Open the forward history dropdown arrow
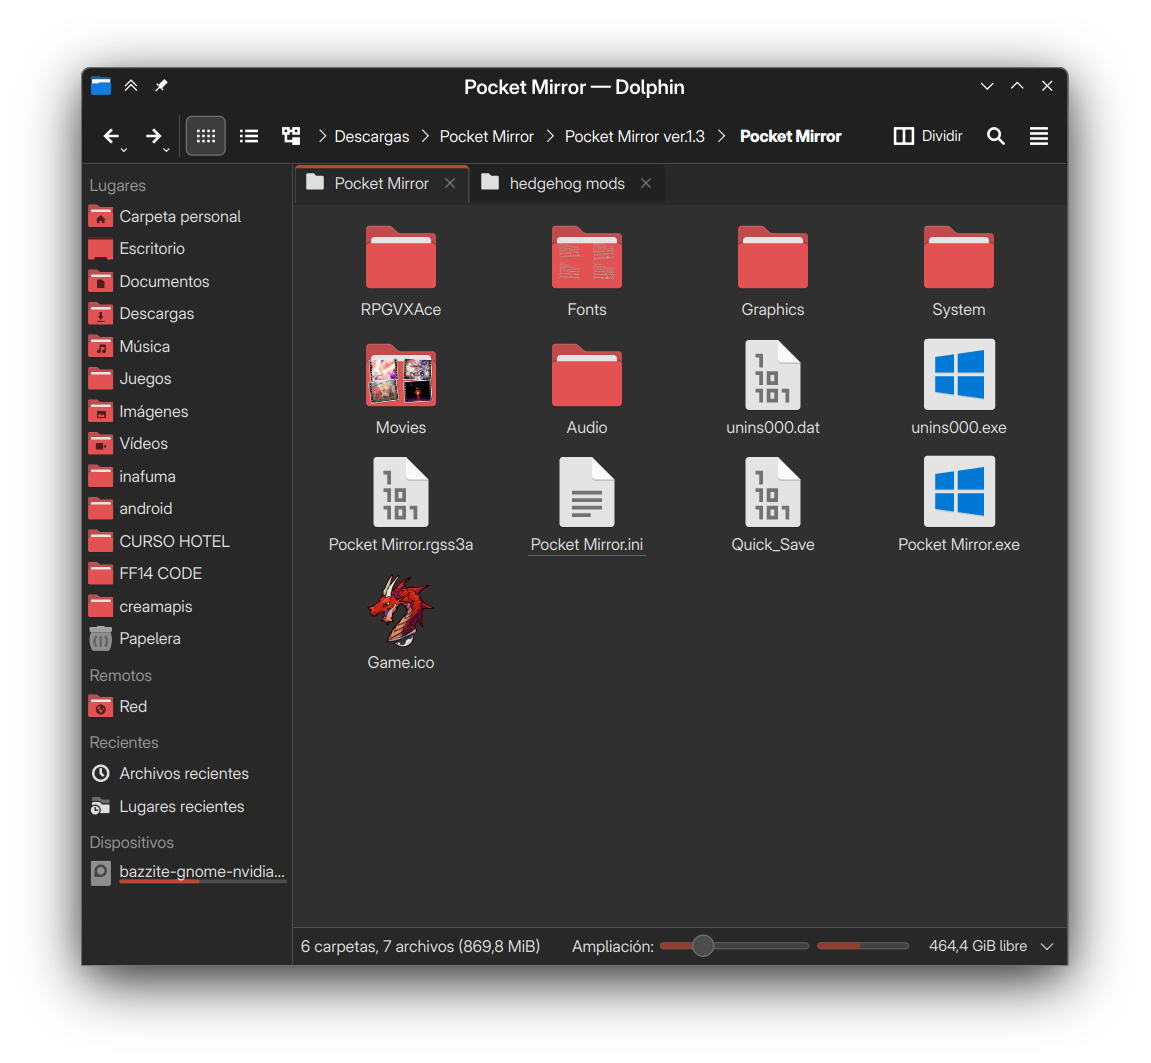The height and width of the screenshot is (1063, 1151). (x=167, y=150)
